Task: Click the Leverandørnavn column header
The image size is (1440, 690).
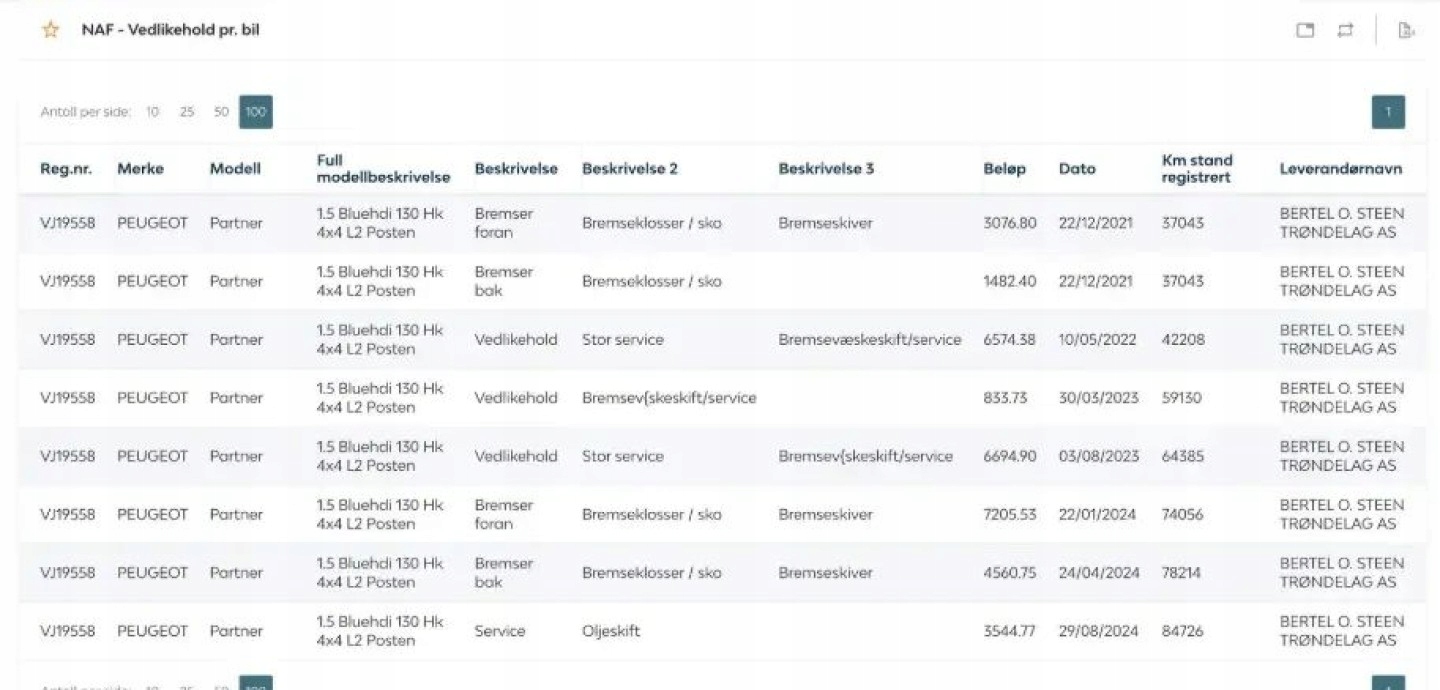Action: click(1340, 169)
